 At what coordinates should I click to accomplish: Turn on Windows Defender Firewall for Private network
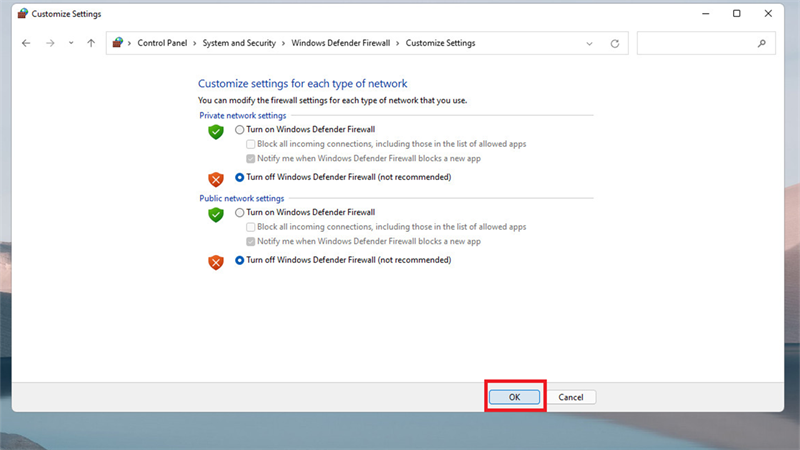239,130
